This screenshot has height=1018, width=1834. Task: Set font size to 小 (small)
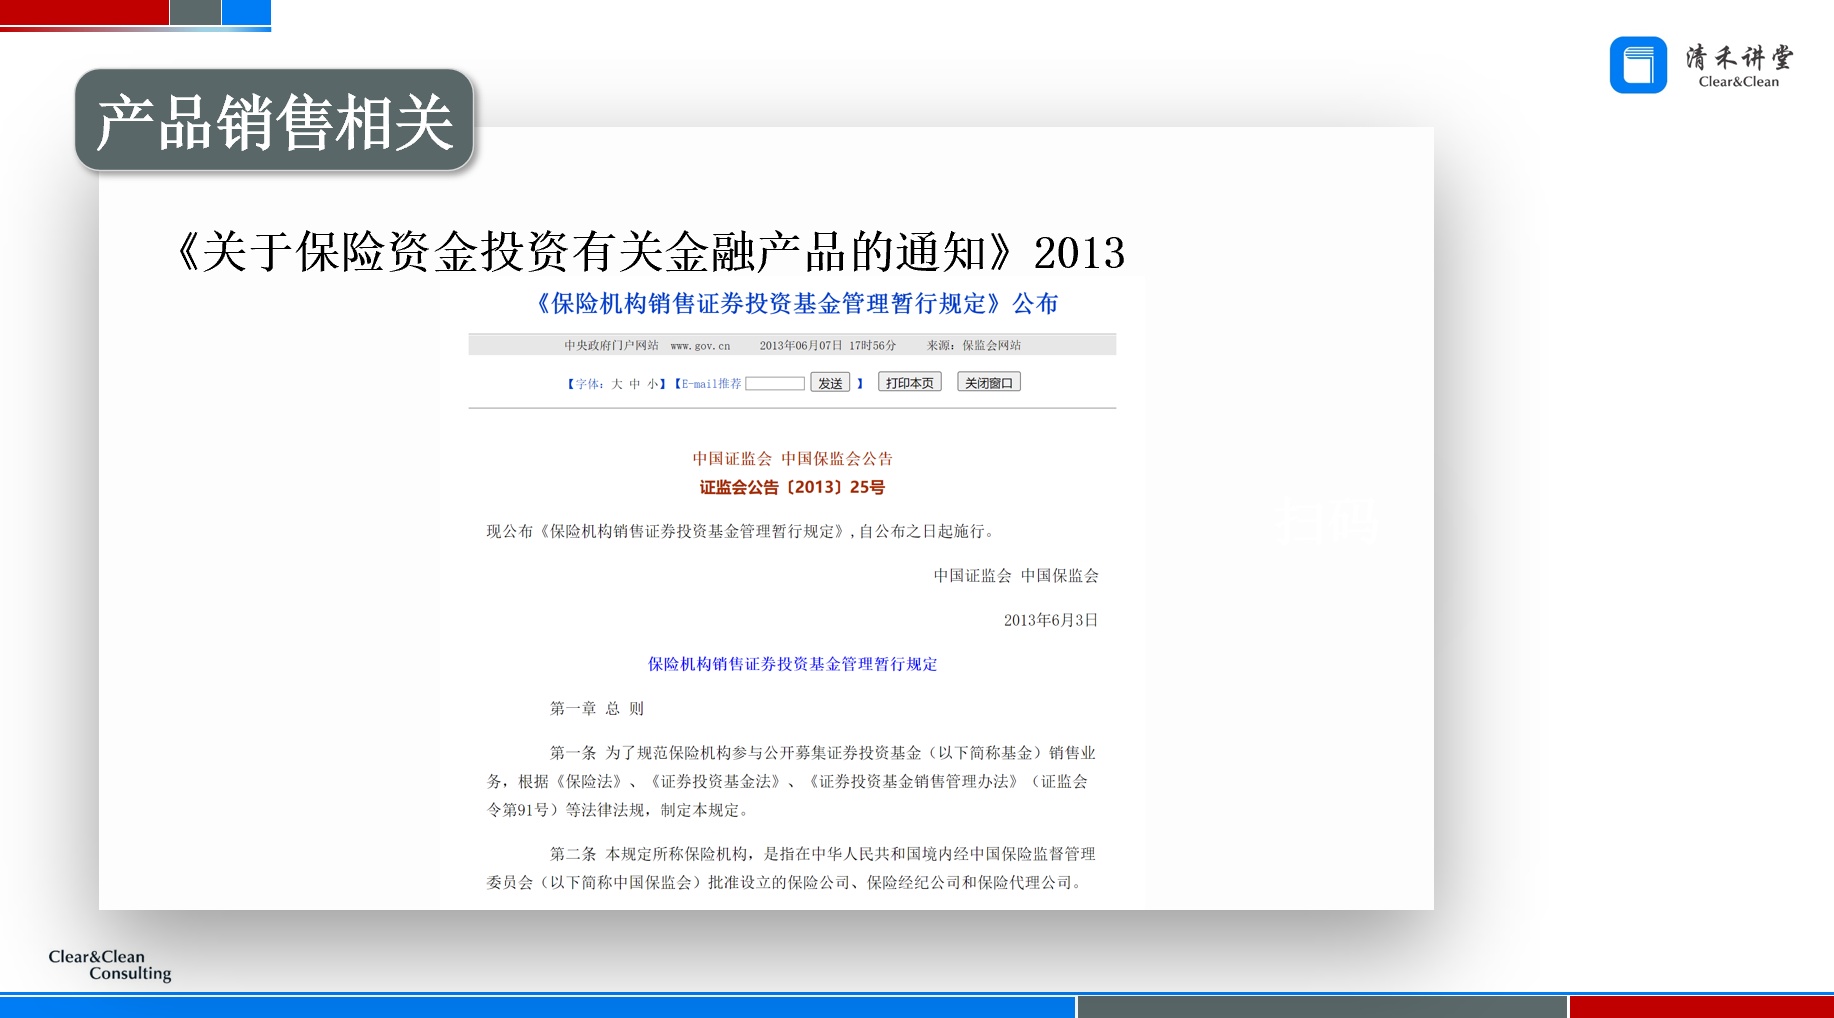652,384
